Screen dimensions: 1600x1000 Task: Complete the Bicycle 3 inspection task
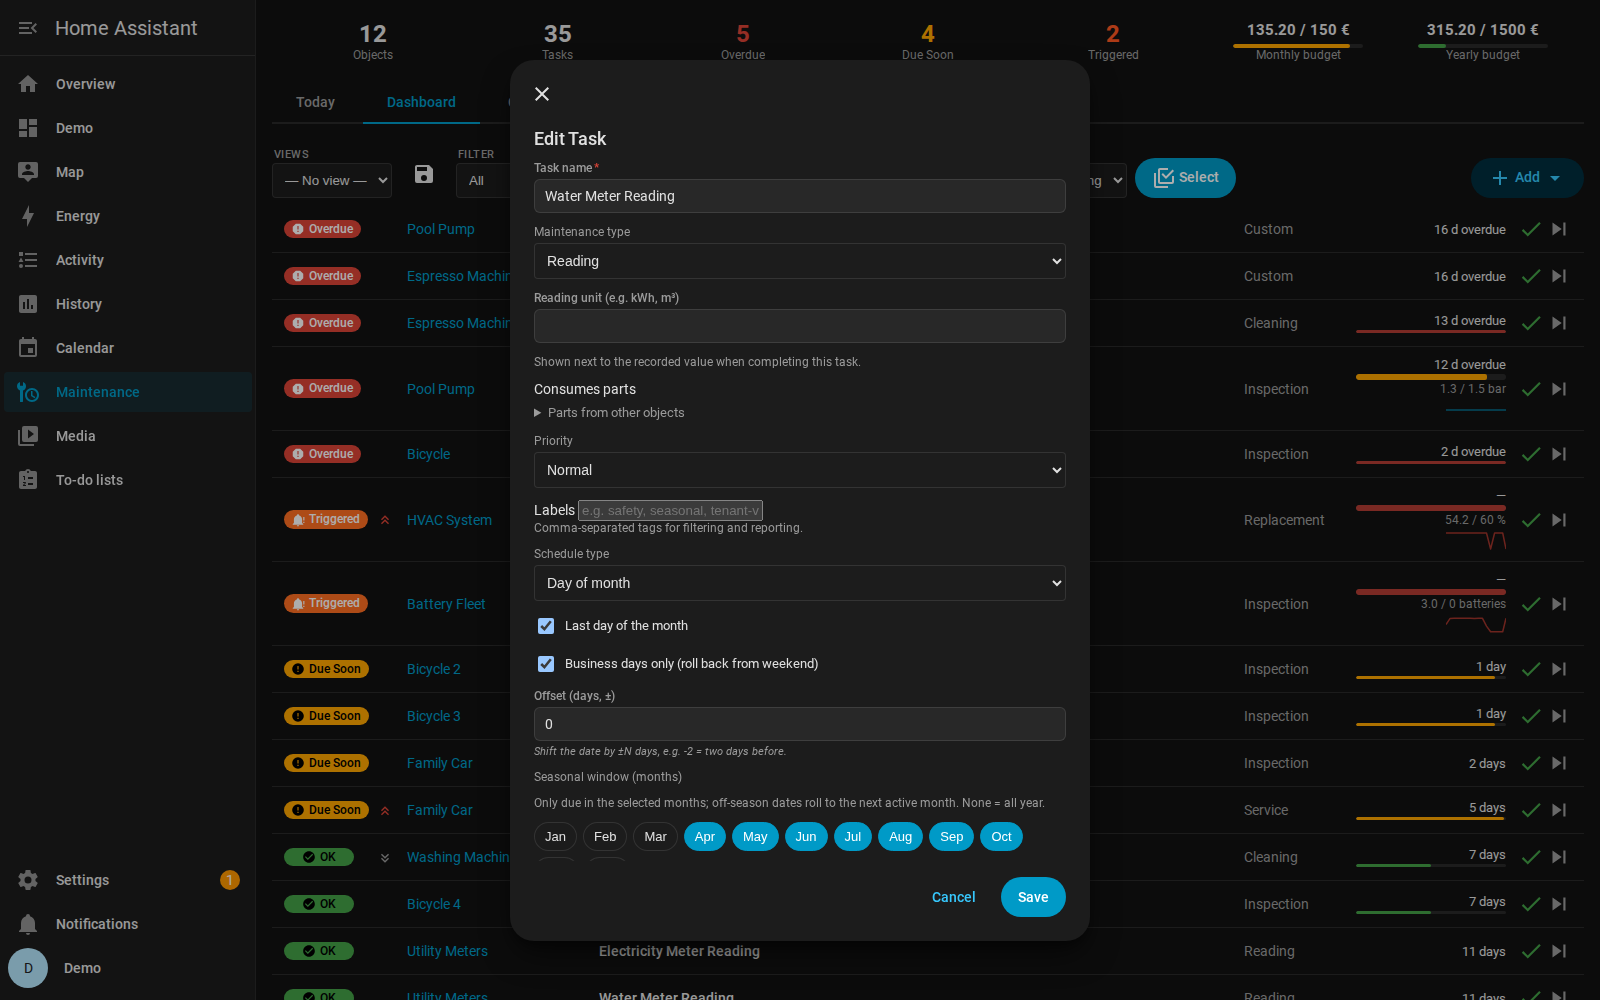(1531, 716)
